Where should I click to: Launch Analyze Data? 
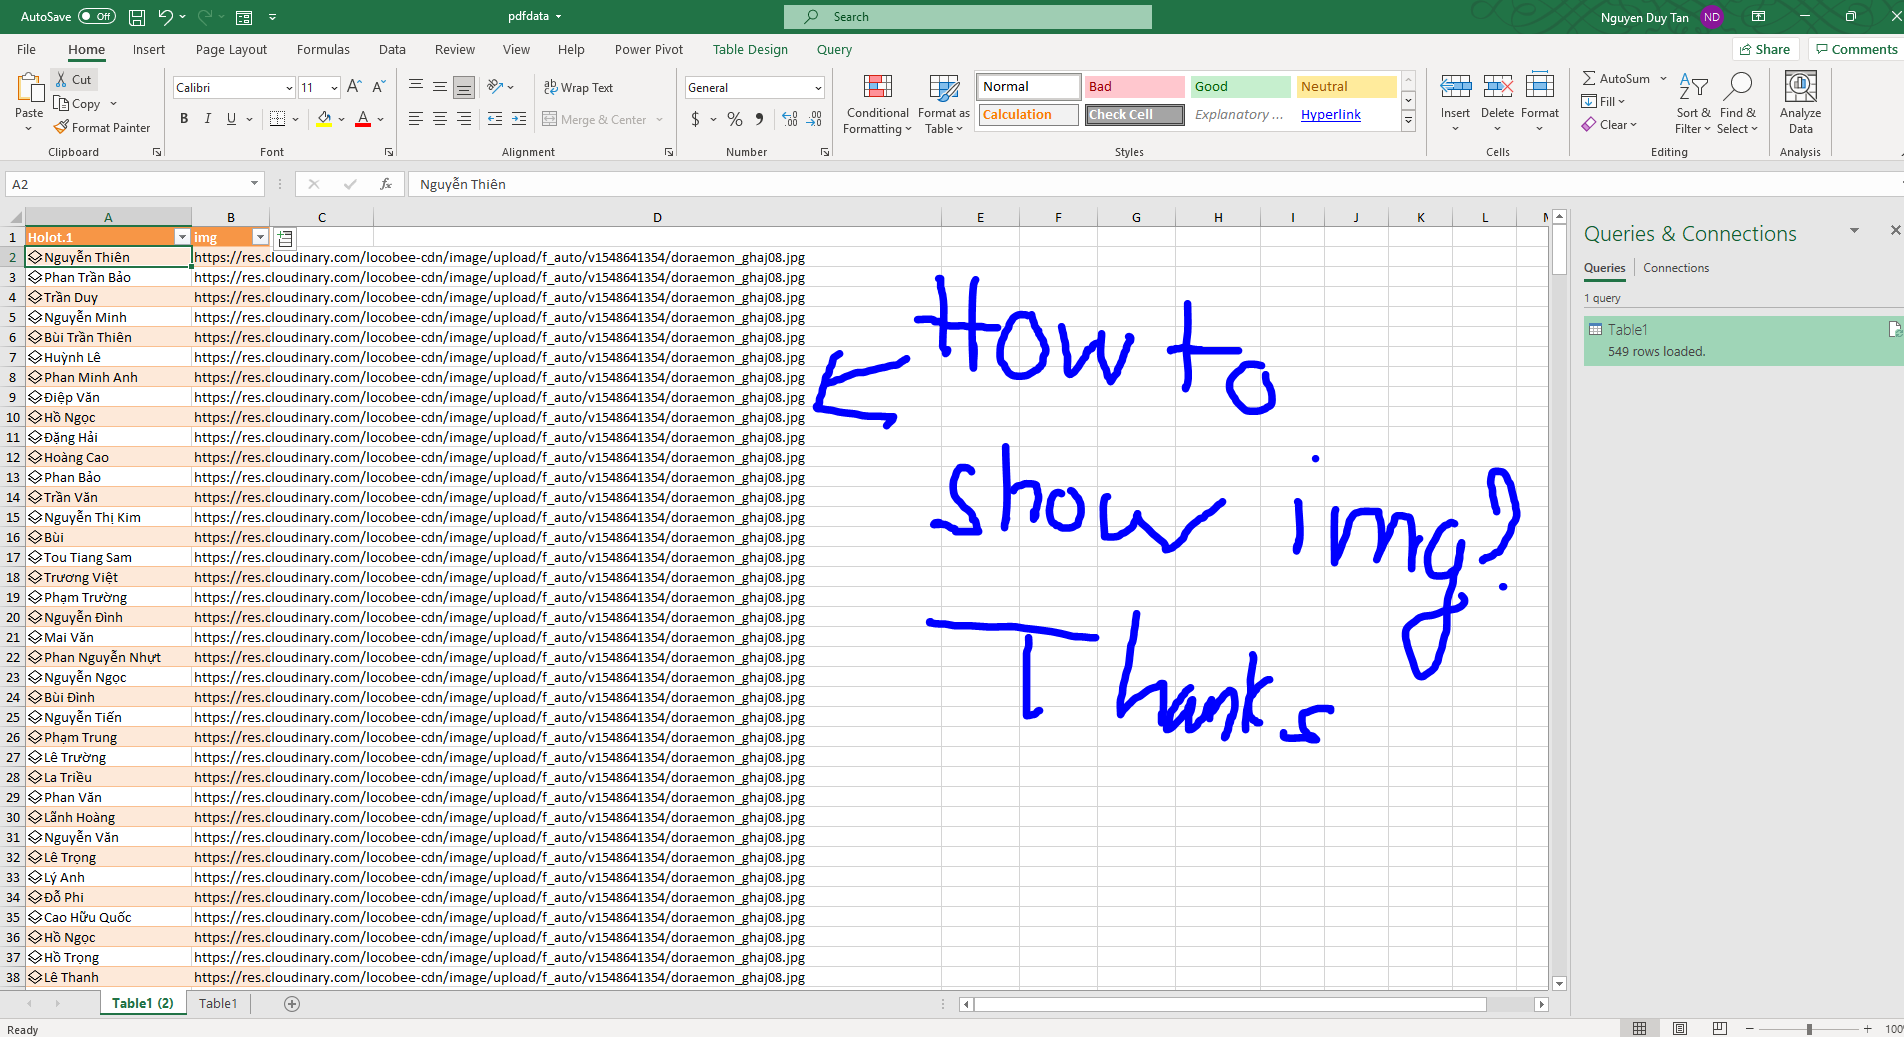tap(1799, 104)
